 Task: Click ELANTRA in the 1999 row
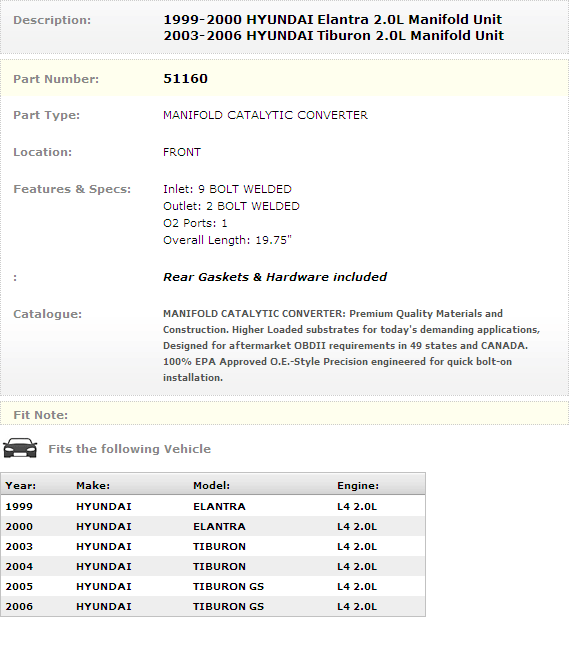219,506
